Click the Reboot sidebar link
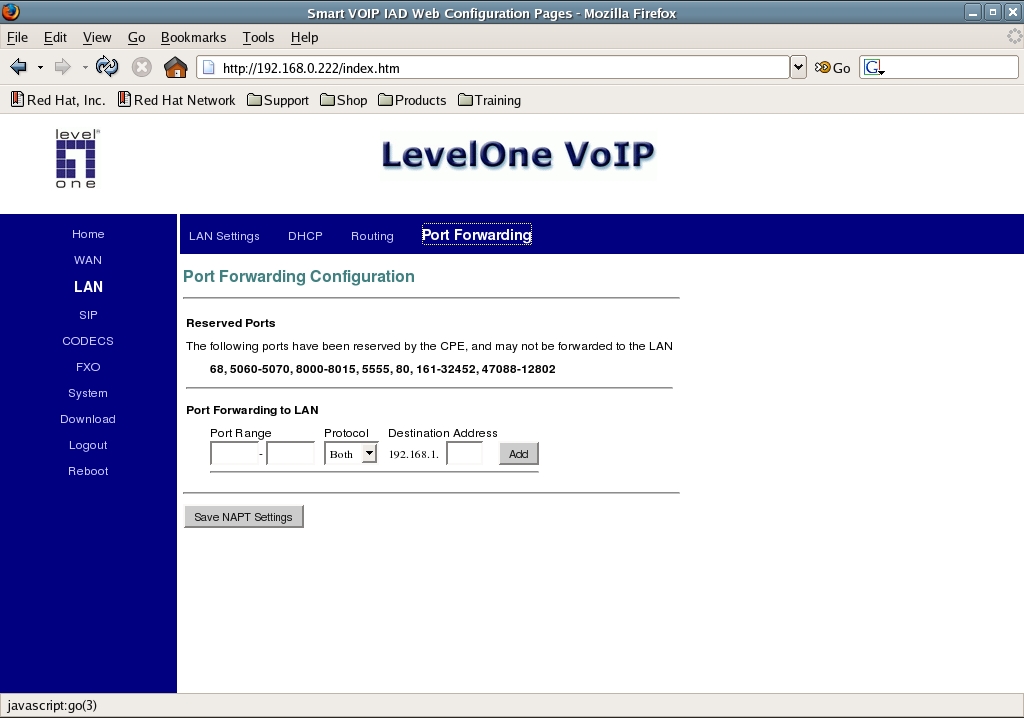This screenshot has width=1024, height=718. [x=88, y=471]
